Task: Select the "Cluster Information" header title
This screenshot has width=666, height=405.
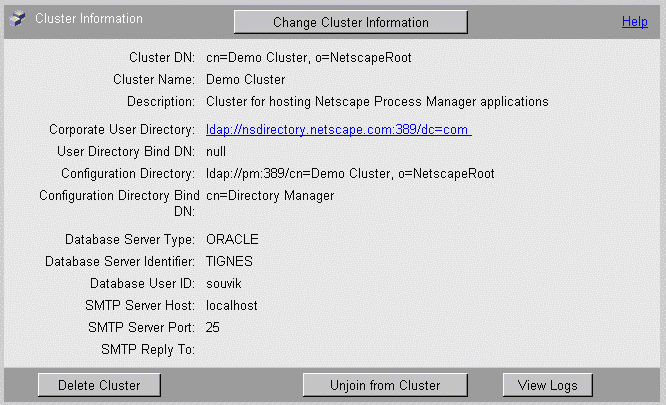Action: [89, 19]
